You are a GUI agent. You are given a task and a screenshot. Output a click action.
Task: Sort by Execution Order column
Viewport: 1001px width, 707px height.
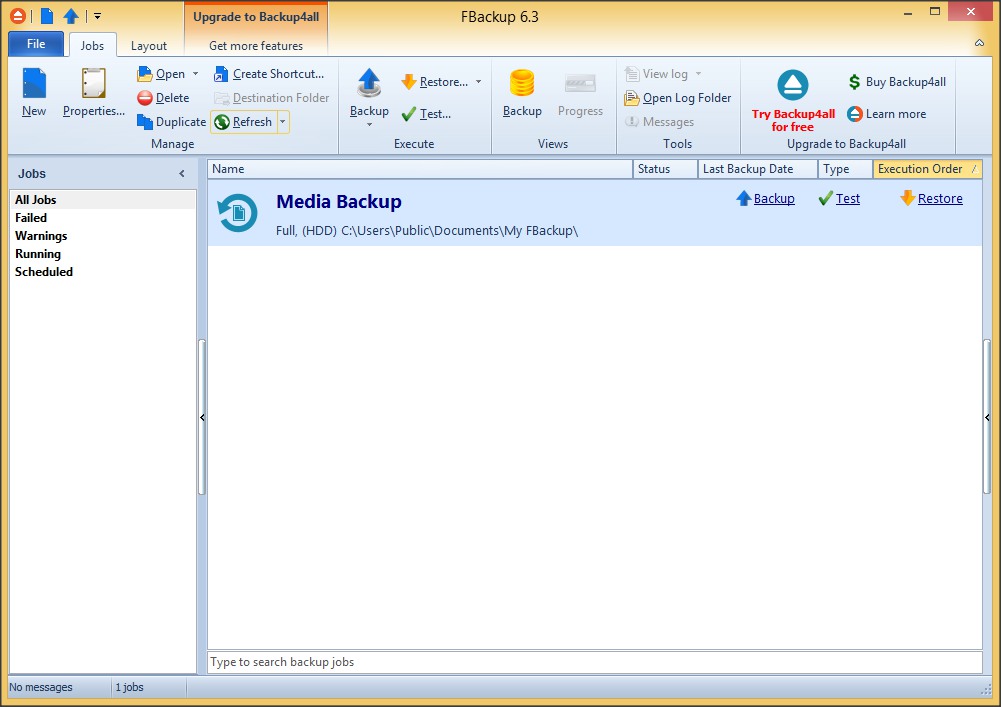click(x=928, y=169)
